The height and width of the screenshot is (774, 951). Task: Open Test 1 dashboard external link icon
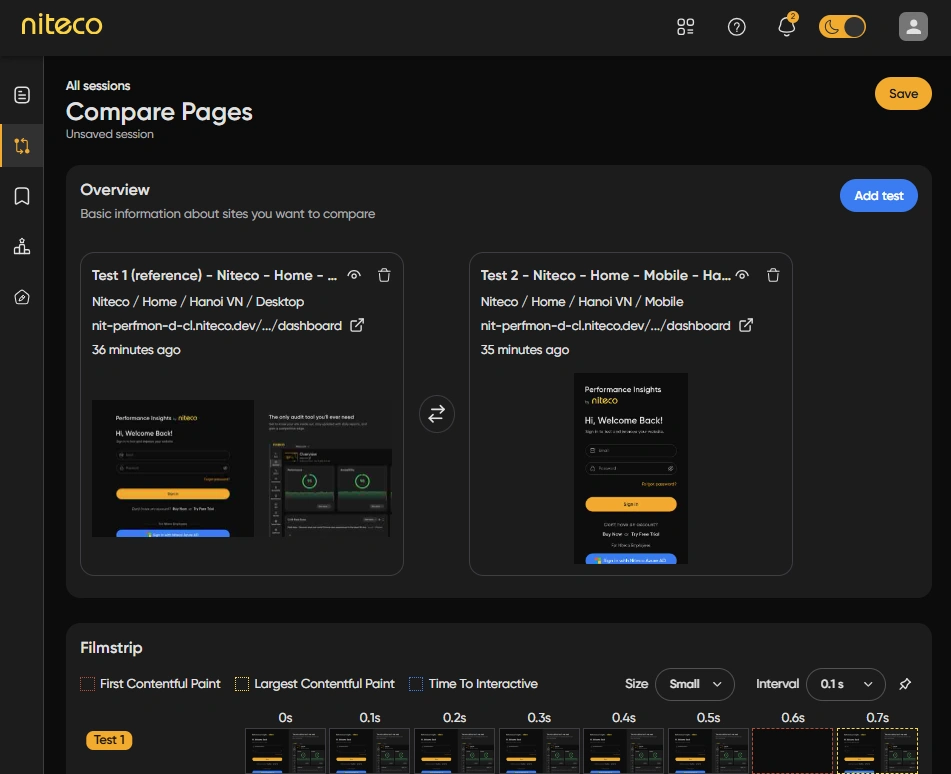[x=357, y=325]
